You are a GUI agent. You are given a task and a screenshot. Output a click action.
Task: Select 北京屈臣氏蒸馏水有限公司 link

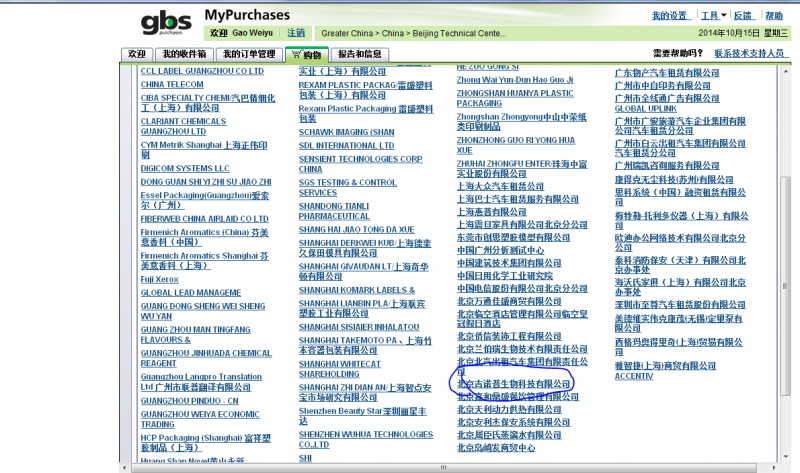coord(509,435)
